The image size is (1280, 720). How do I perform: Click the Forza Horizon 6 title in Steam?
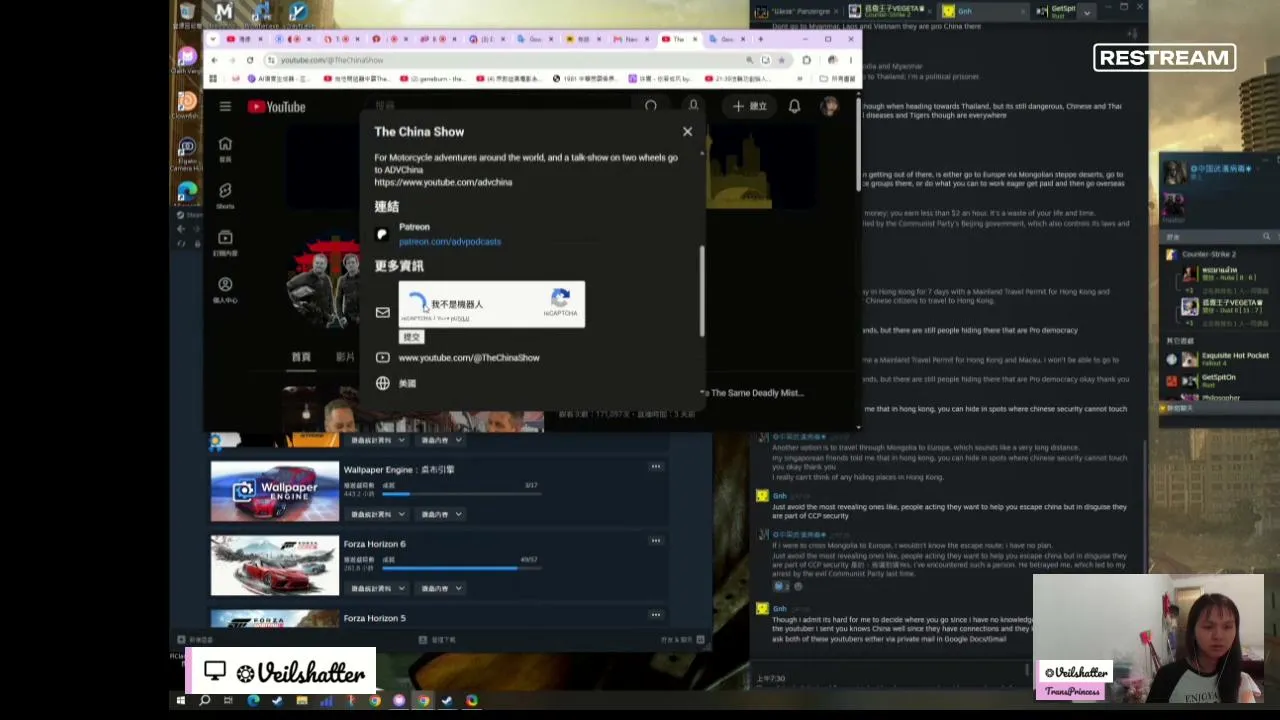(375, 544)
